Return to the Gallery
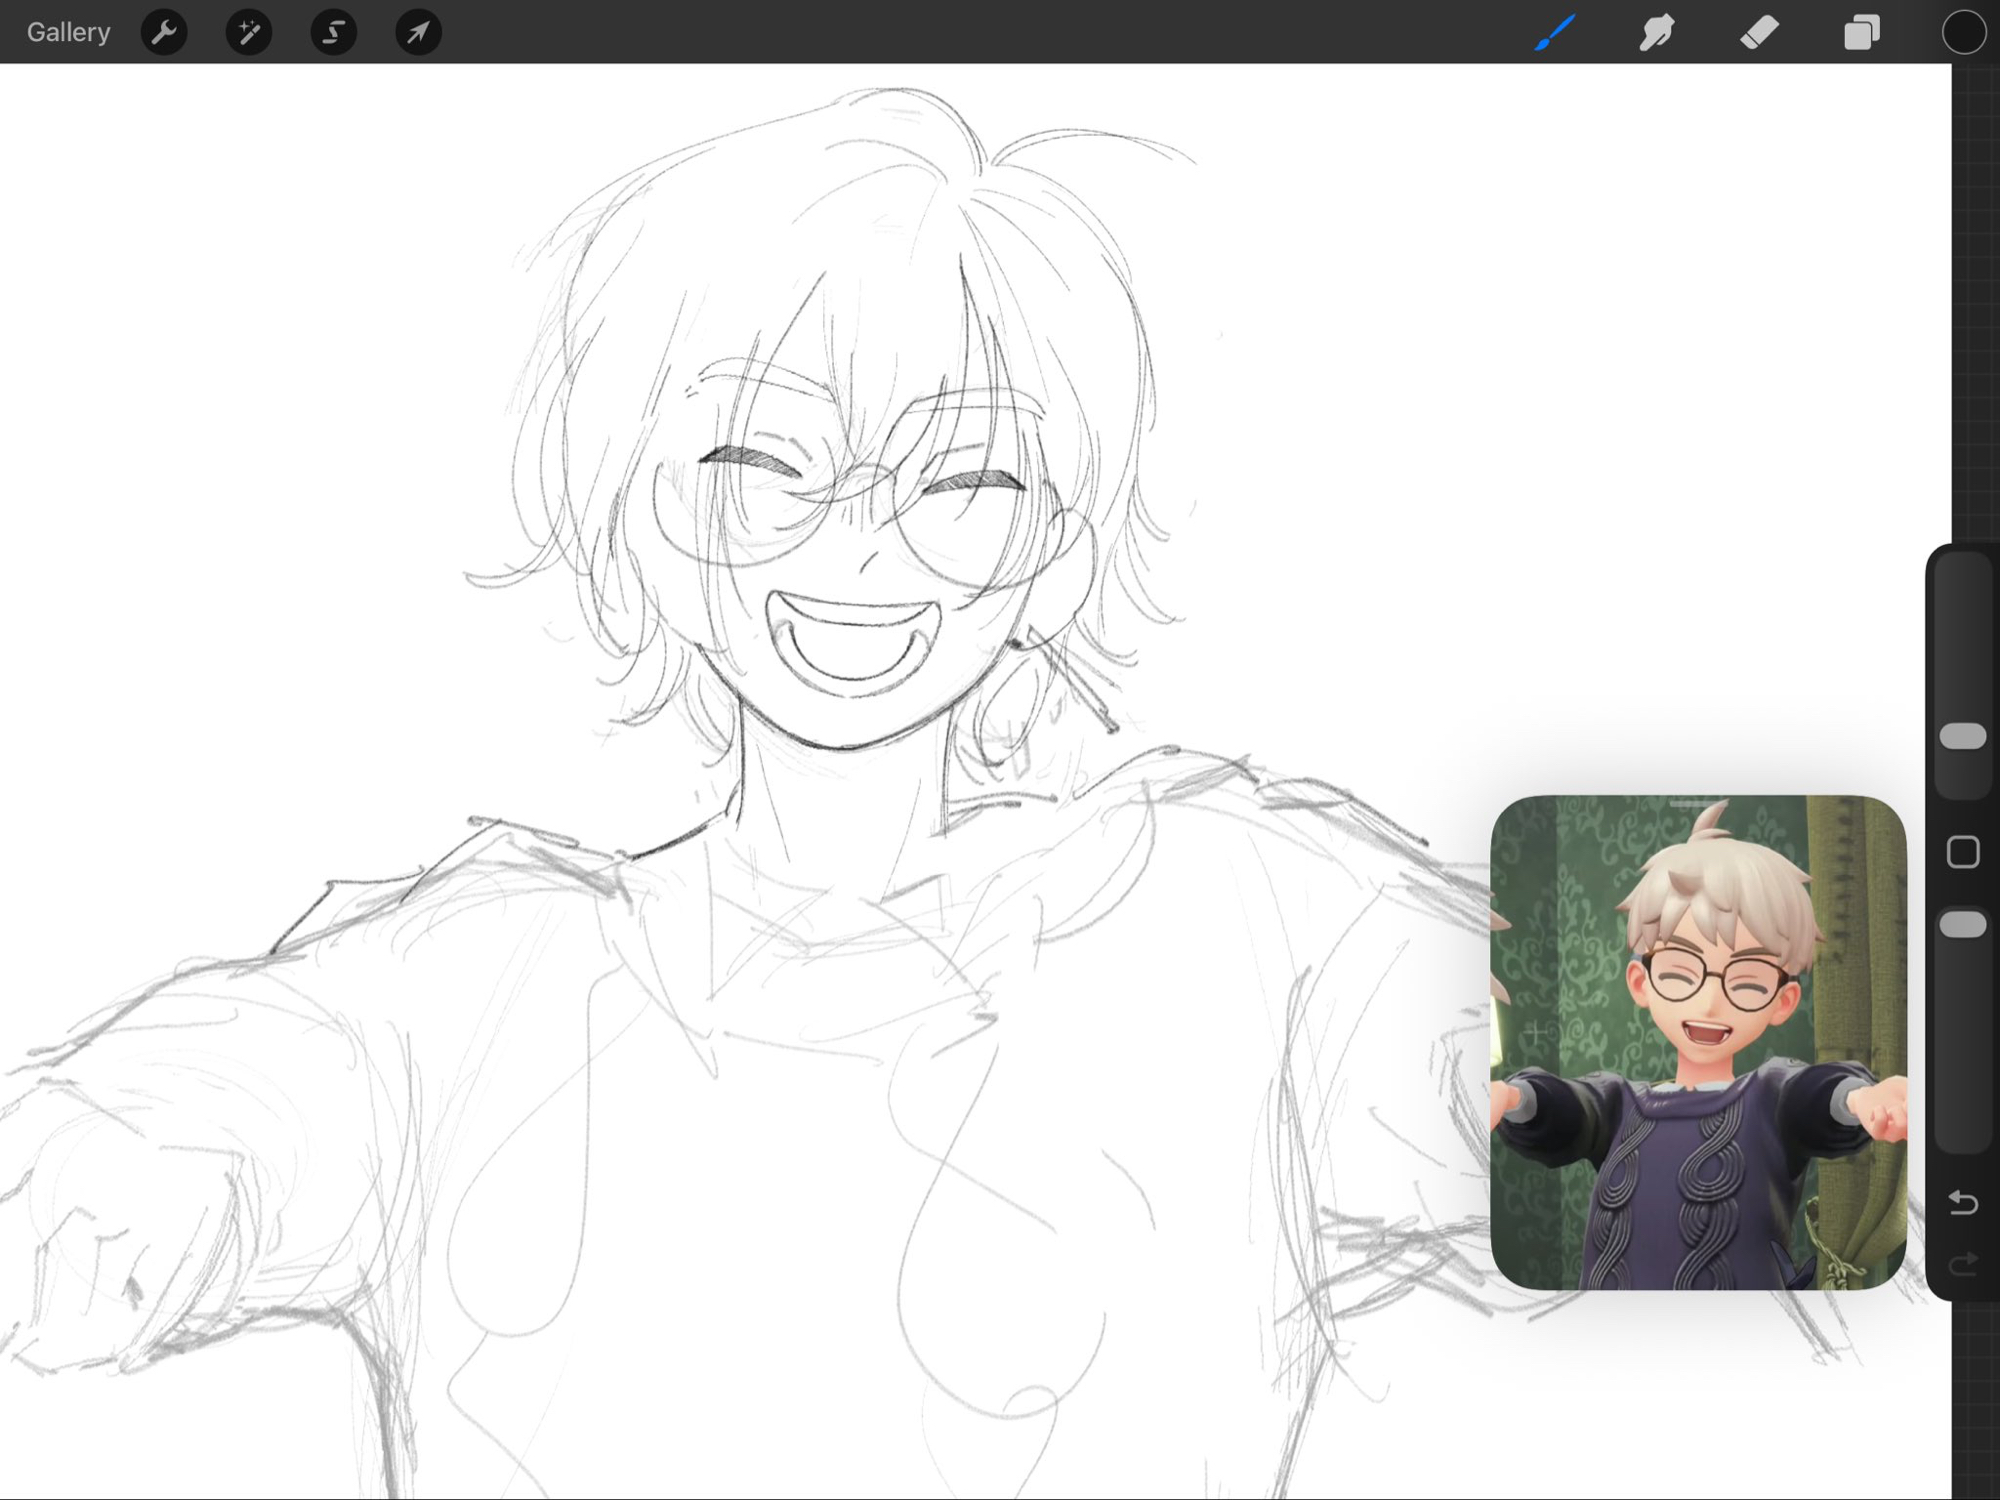Screen dimensions: 2000x1500 point(68,32)
